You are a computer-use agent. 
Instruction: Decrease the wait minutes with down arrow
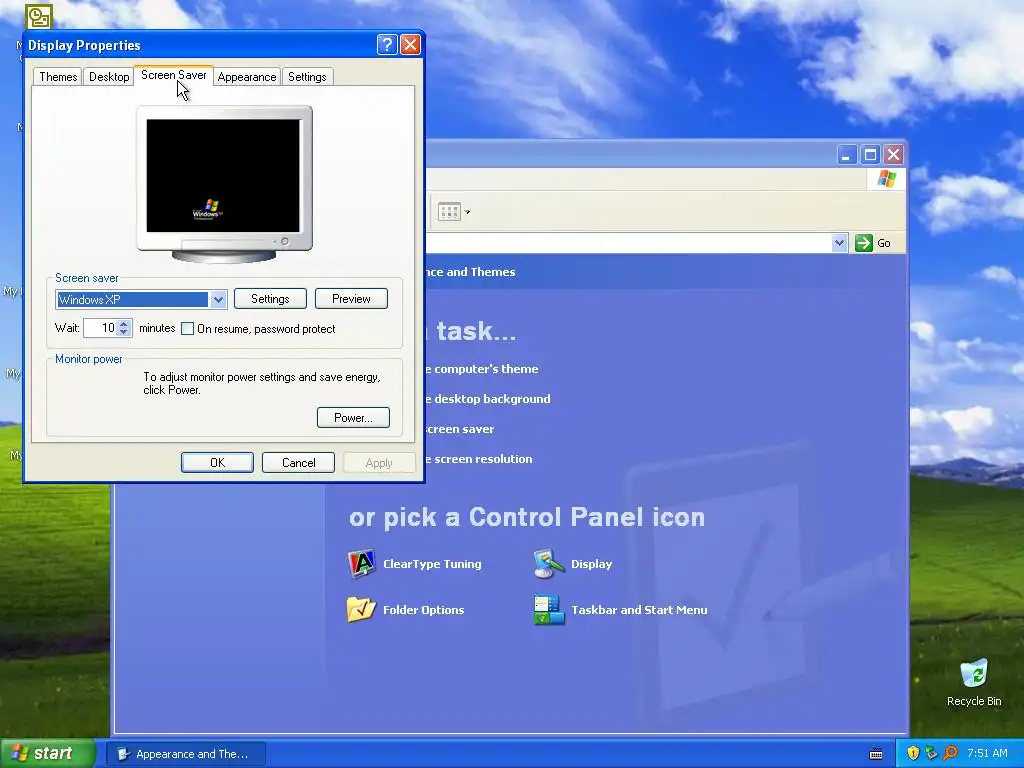pos(124,332)
